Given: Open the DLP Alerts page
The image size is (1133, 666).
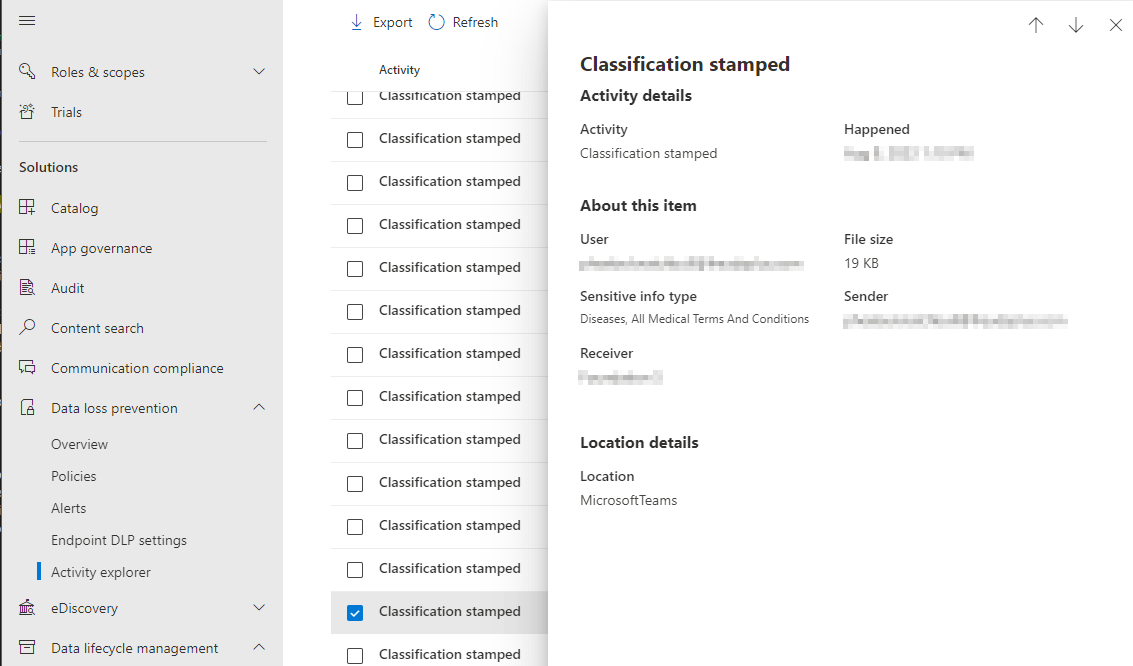Looking at the screenshot, I should tap(69, 508).
